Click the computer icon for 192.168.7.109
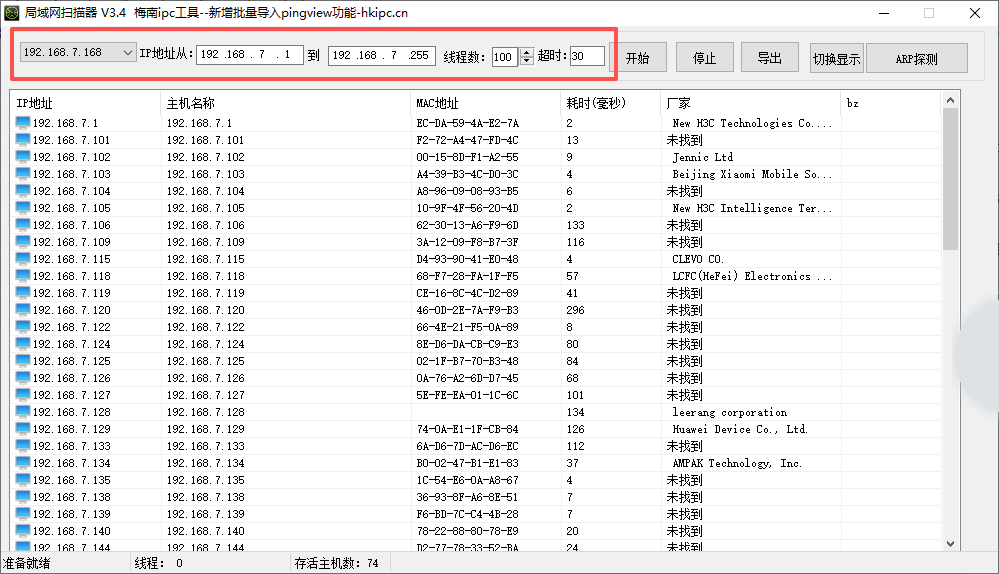The image size is (999, 574). coord(23,242)
